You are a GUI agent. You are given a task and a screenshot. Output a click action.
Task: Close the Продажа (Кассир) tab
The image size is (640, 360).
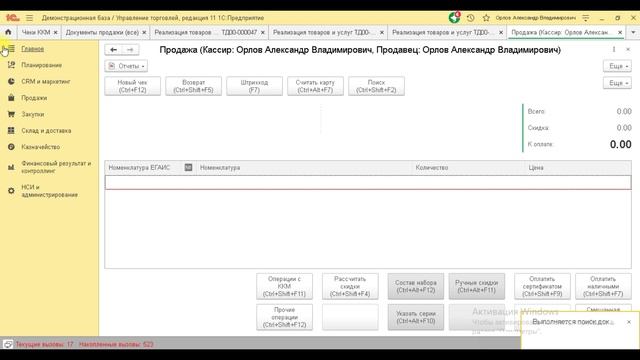[x=620, y=32]
